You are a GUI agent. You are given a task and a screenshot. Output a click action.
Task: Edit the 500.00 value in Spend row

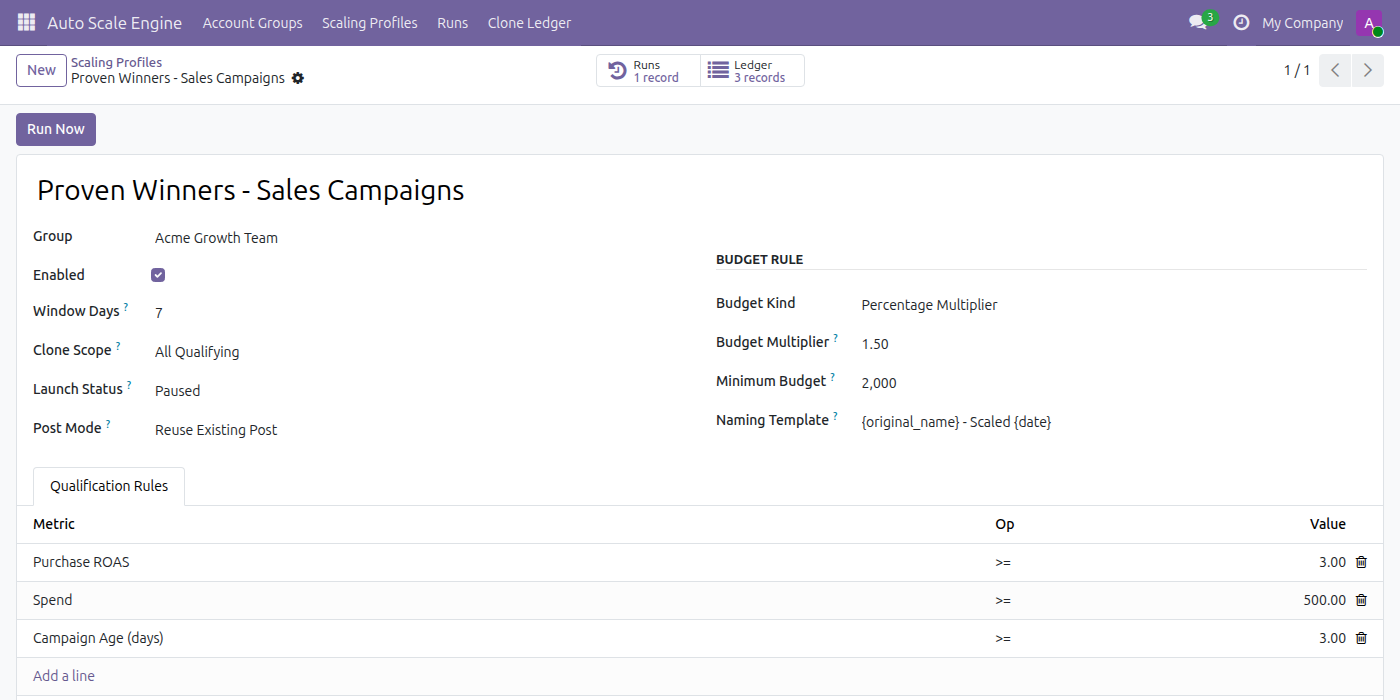(x=1324, y=600)
